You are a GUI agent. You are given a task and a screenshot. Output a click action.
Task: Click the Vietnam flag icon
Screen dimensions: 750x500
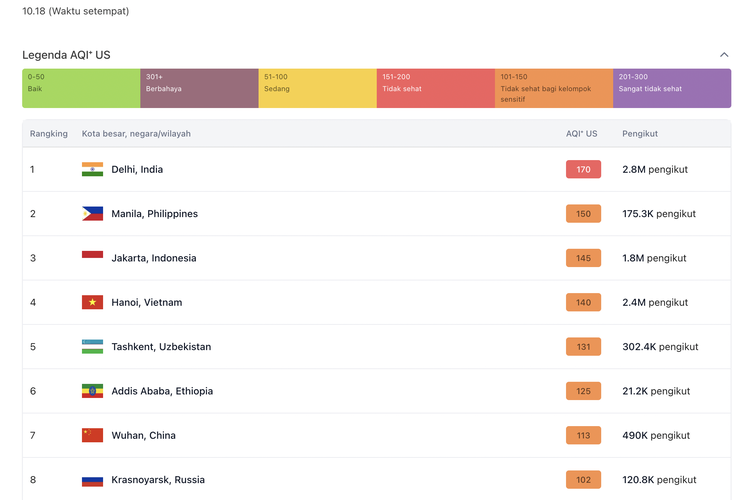92,302
